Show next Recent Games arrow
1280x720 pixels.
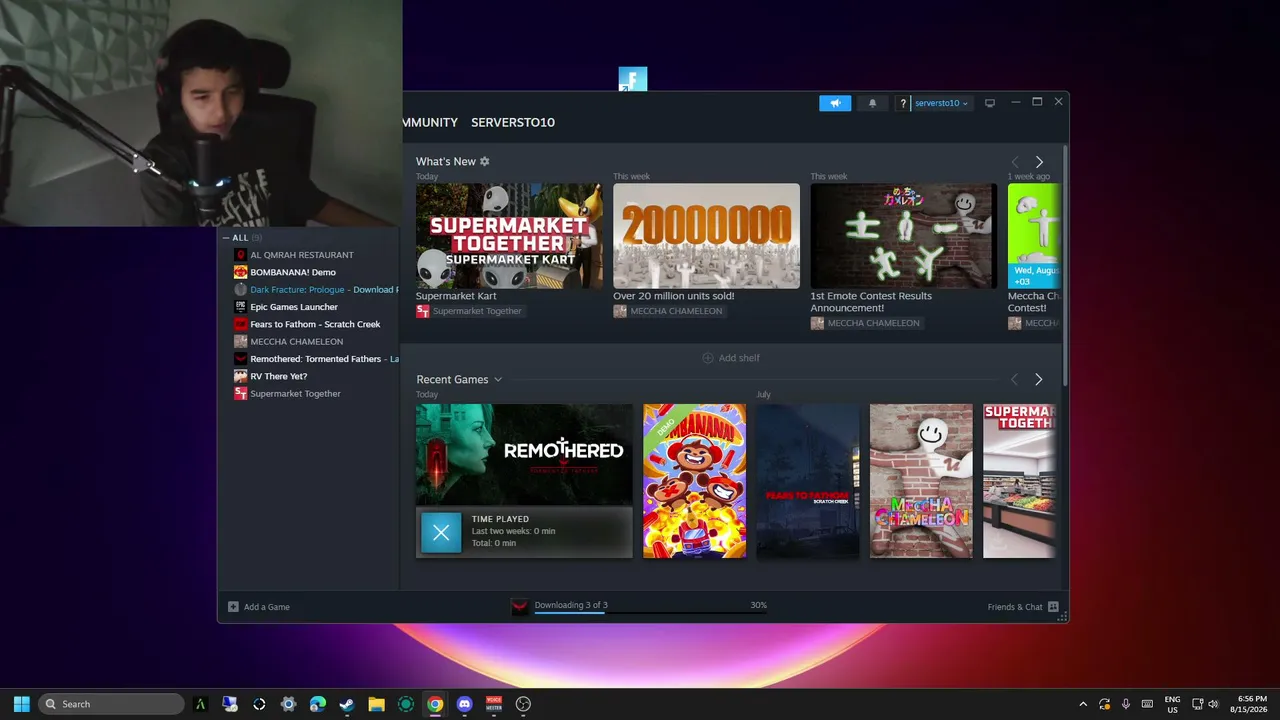[x=1038, y=380]
